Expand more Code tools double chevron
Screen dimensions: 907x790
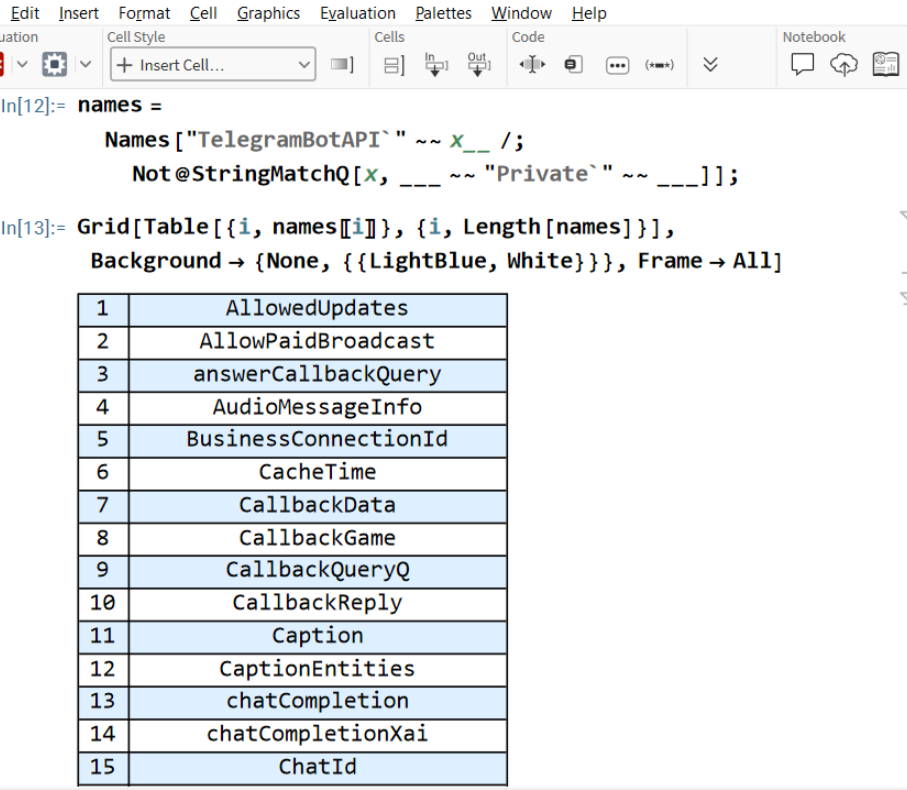coord(710,65)
